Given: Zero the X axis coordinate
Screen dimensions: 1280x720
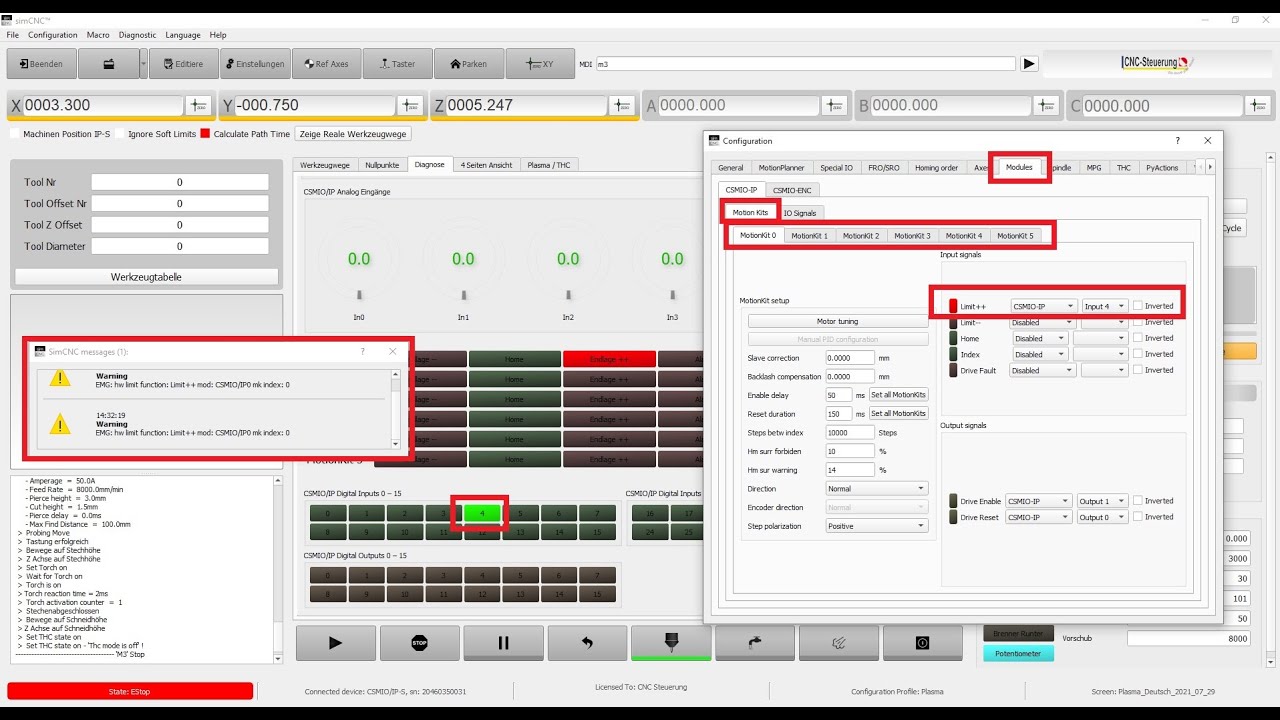Looking at the screenshot, I should click(198, 105).
